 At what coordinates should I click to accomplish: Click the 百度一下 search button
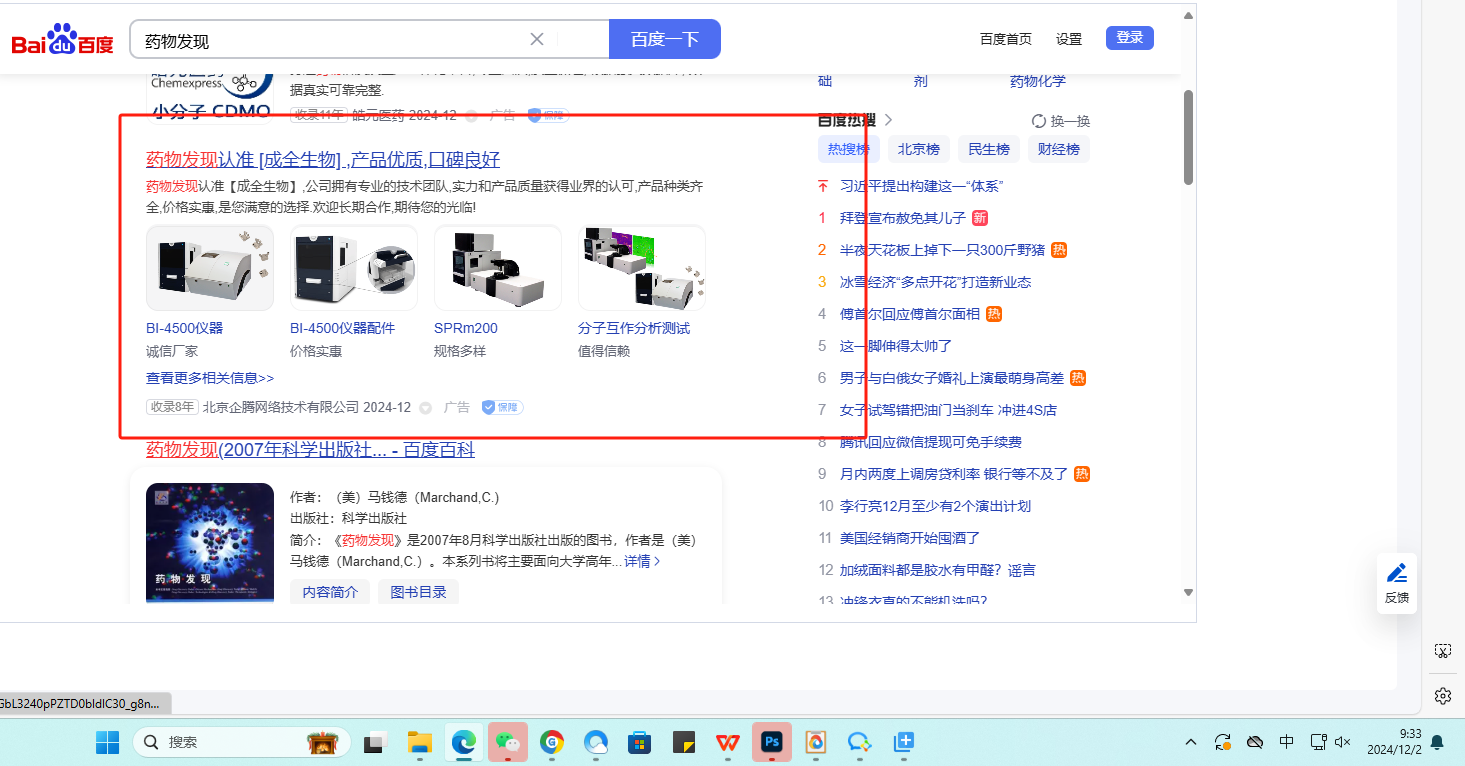coord(664,39)
